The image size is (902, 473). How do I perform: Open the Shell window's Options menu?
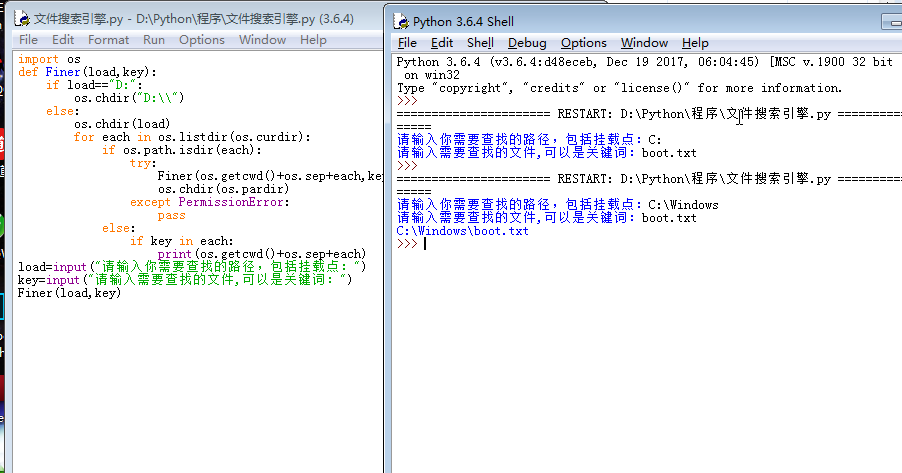tap(583, 43)
